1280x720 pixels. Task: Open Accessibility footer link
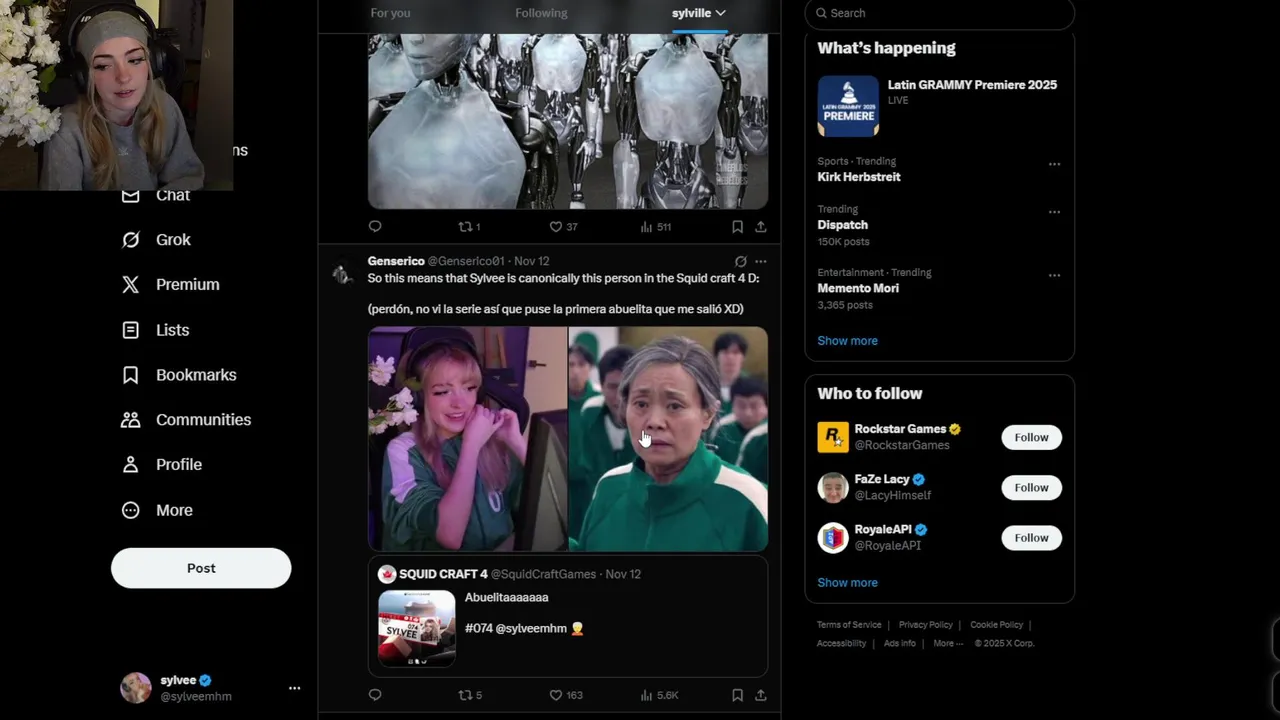(841, 644)
